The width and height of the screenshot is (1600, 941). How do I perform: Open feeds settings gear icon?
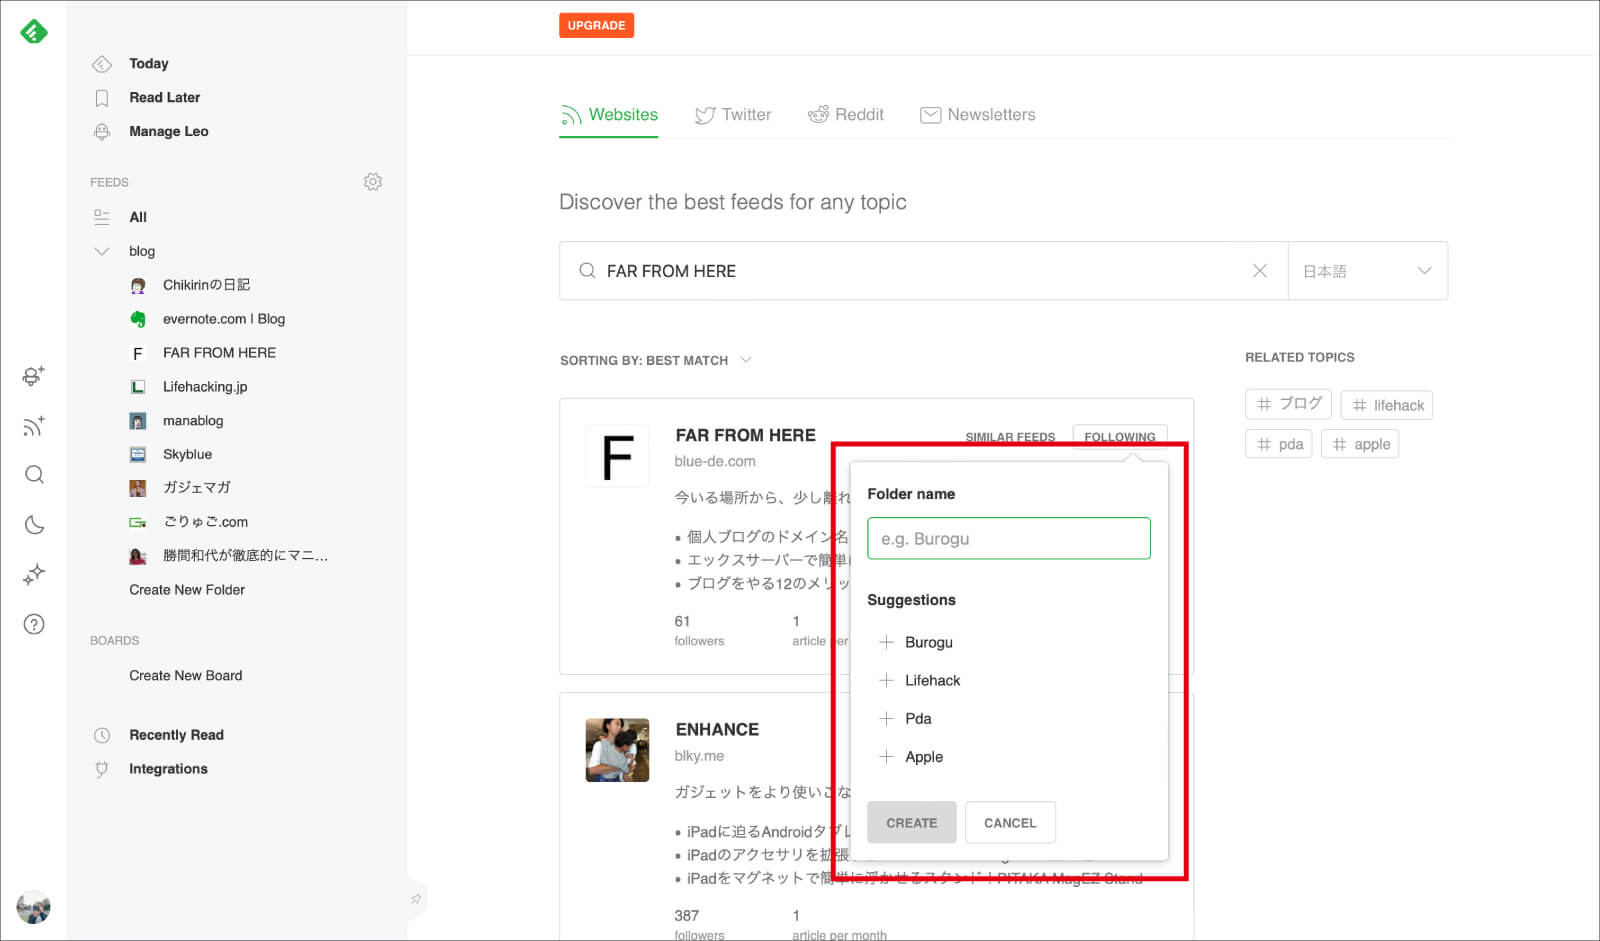pos(373,182)
